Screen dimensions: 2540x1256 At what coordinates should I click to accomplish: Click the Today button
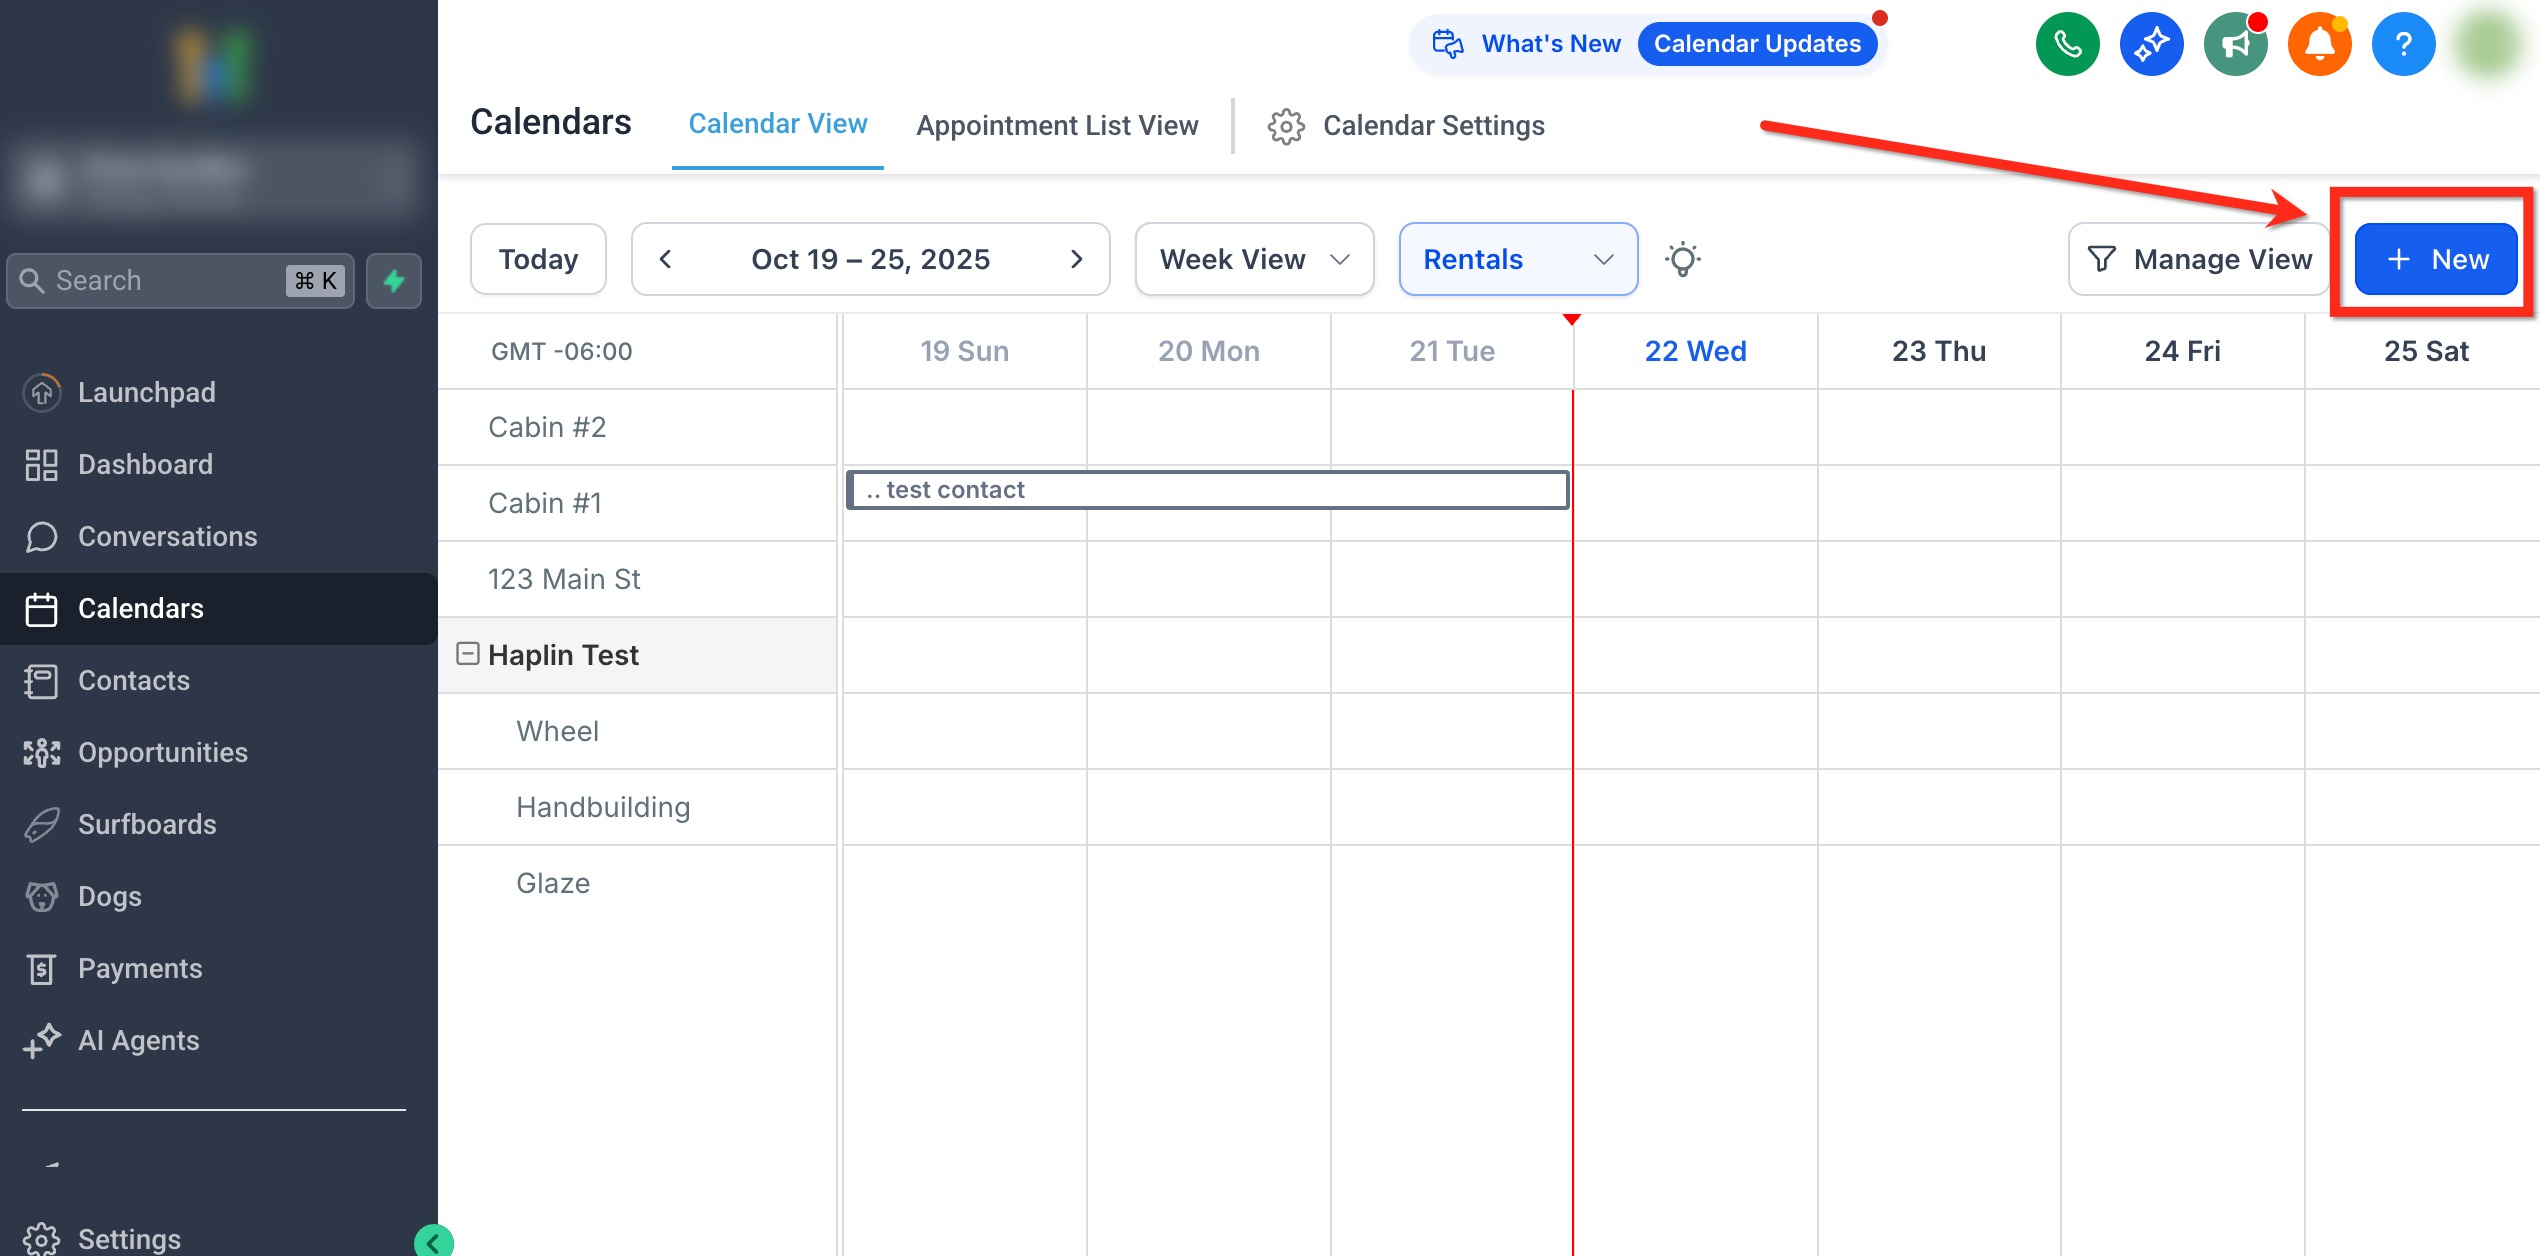coord(538,259)
